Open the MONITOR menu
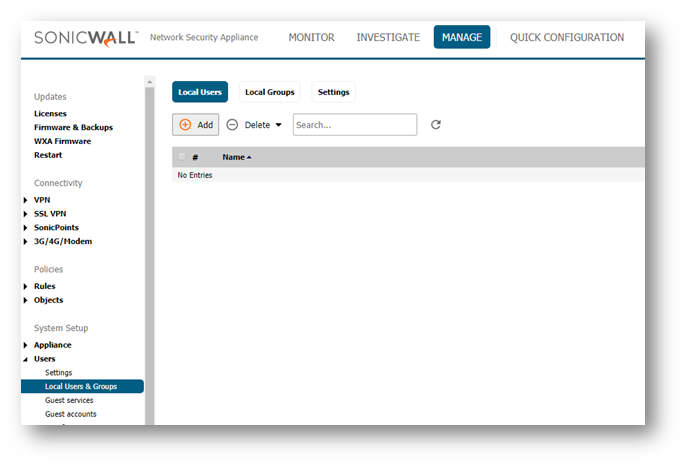 311,38
